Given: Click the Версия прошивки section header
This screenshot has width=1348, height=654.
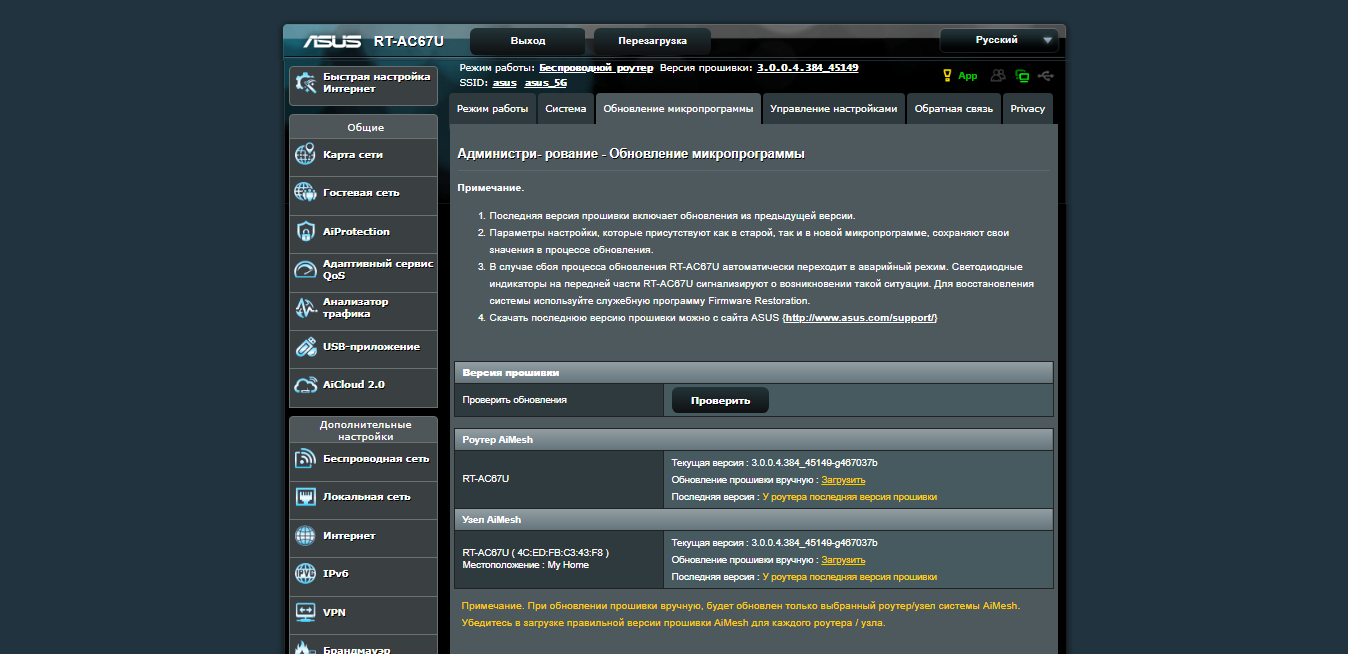Looking at the screenshot, I should click(x=754, y=373).
